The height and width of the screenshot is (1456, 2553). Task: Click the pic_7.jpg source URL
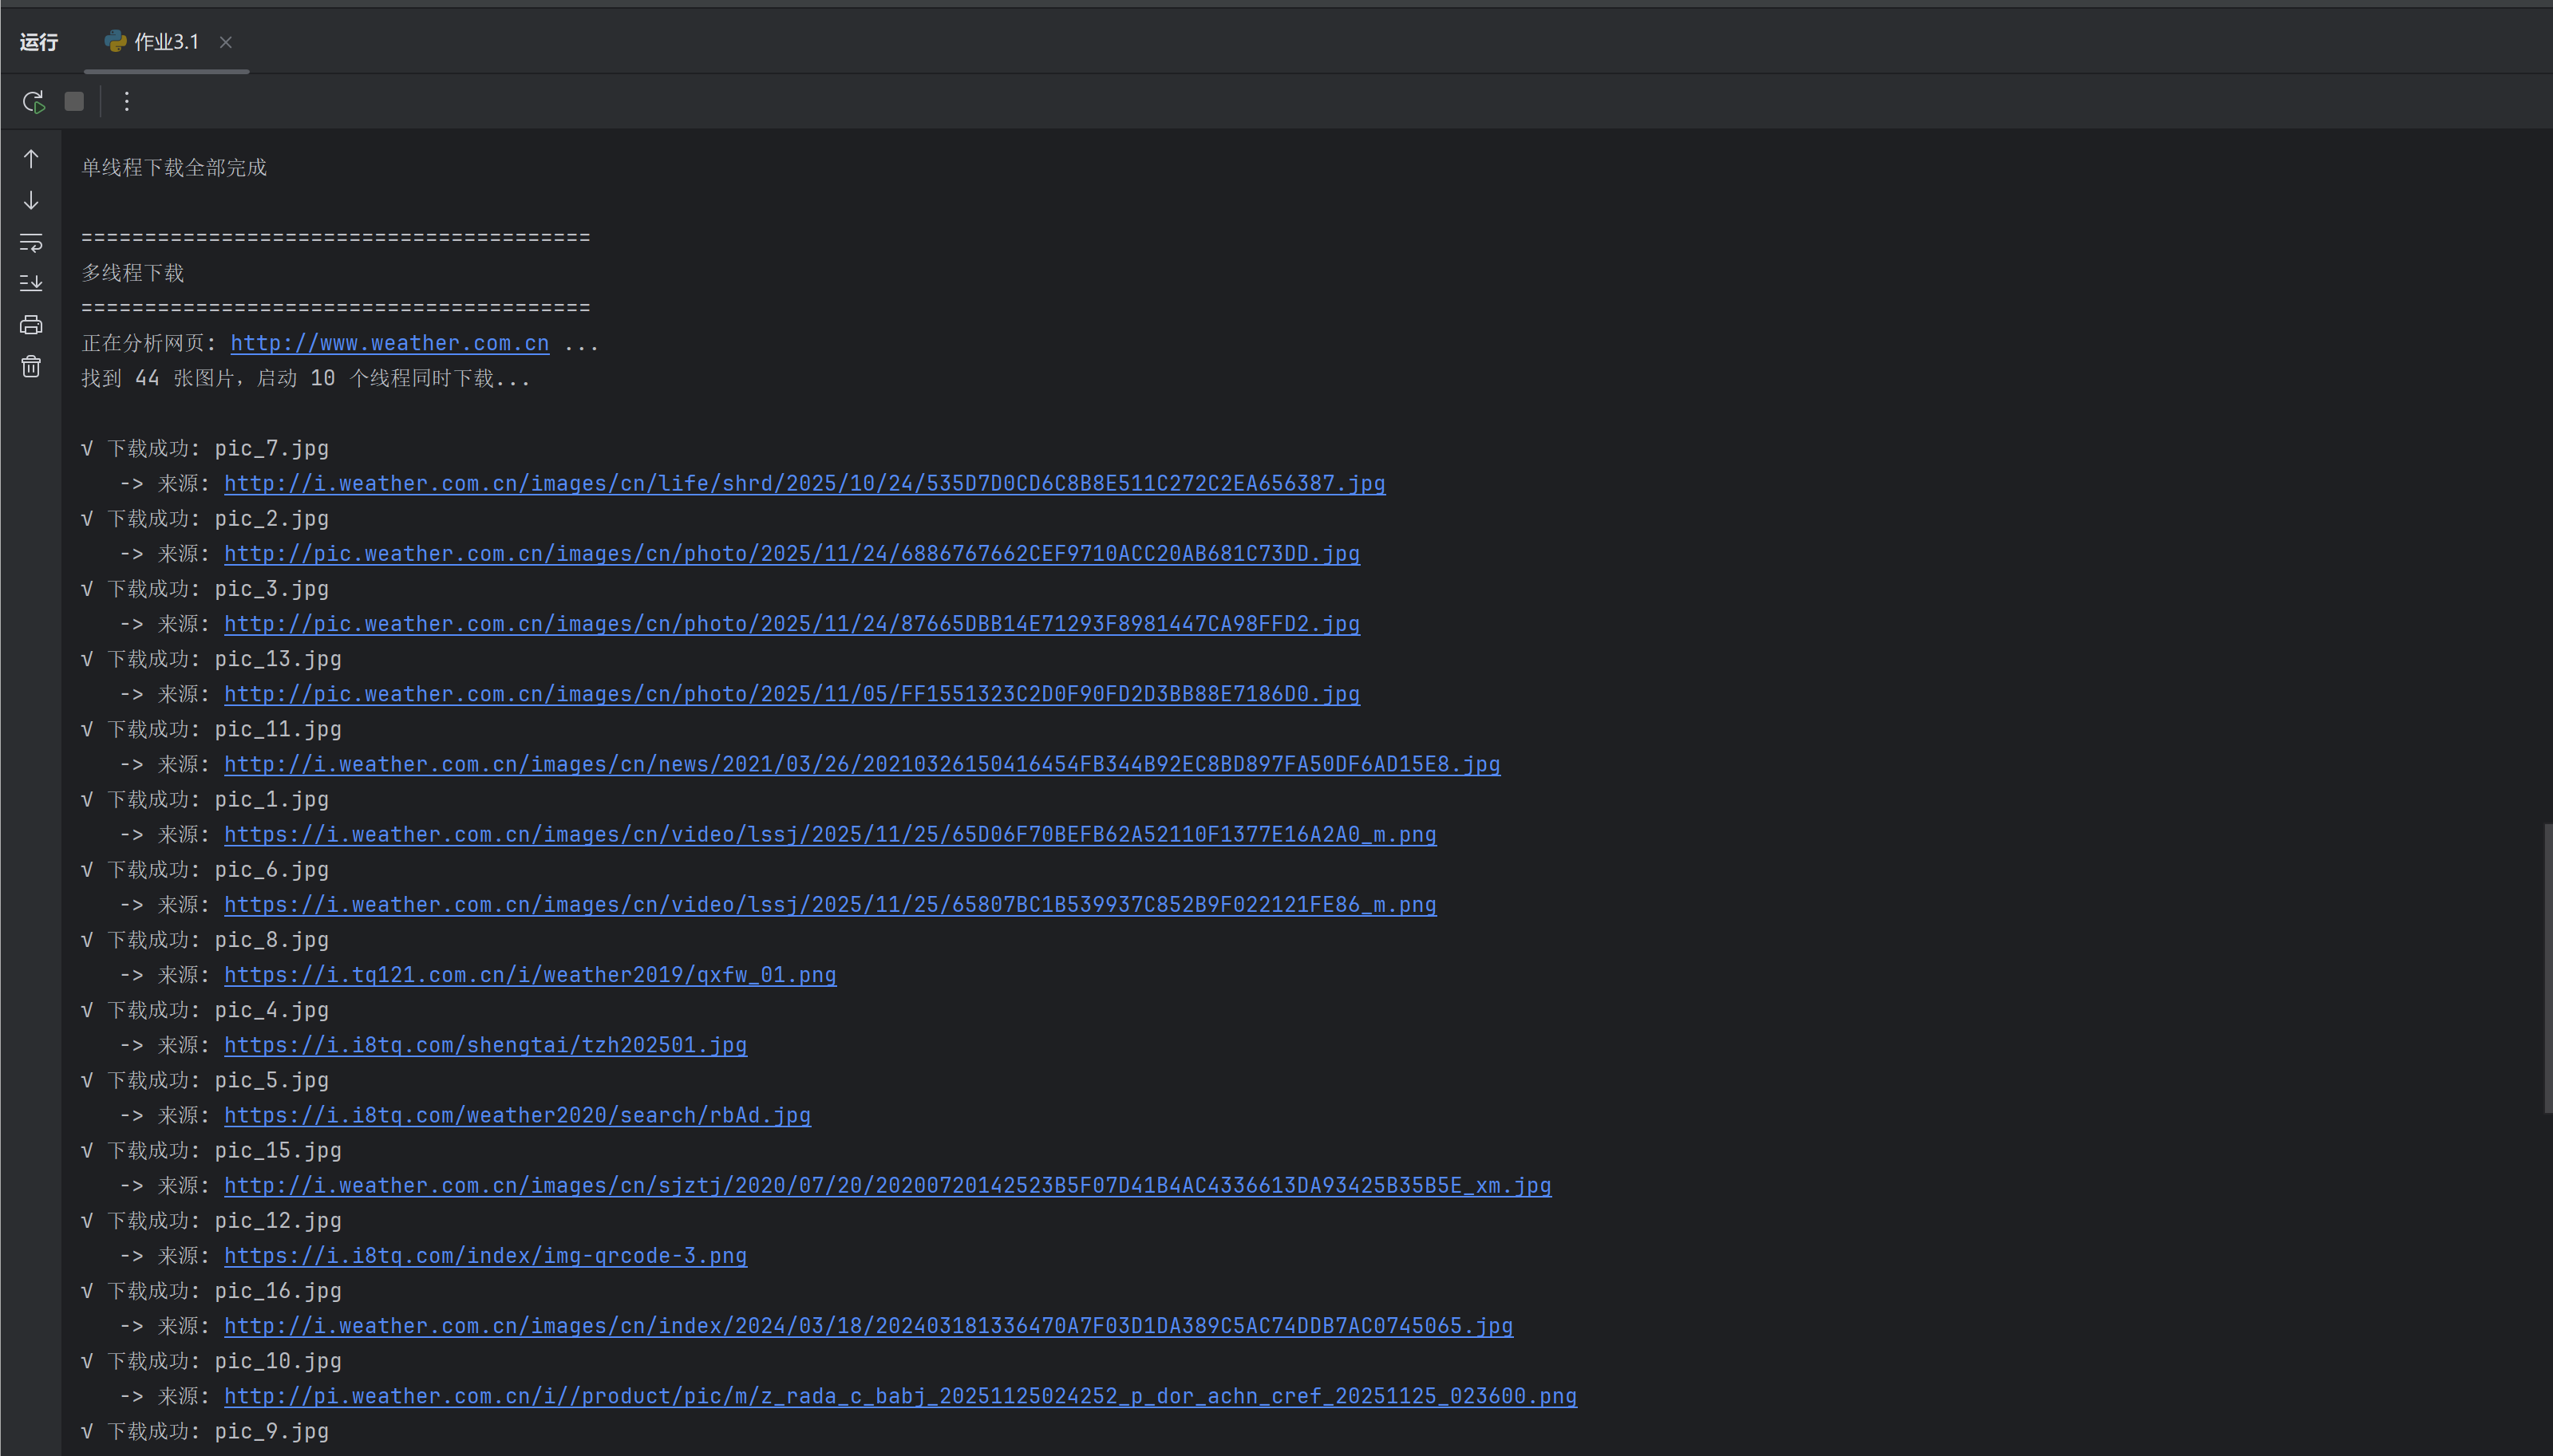pyautogui.click(x=804, y=484)
